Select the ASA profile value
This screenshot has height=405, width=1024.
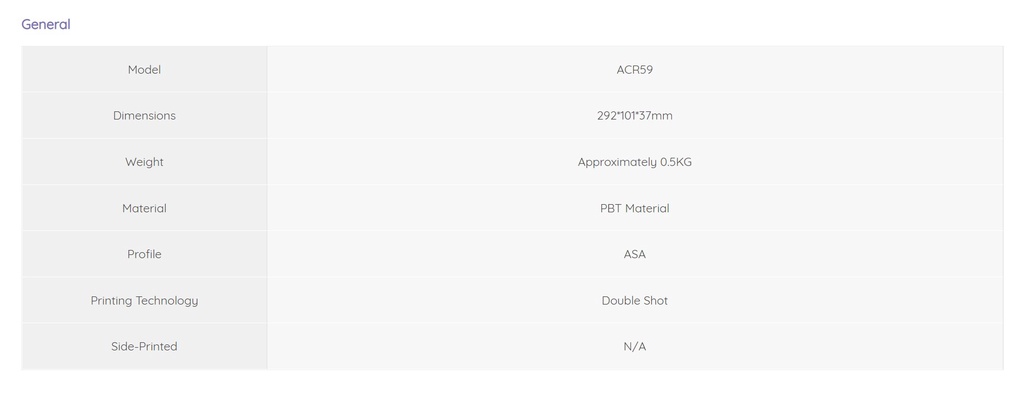click(x=635, y=254)
